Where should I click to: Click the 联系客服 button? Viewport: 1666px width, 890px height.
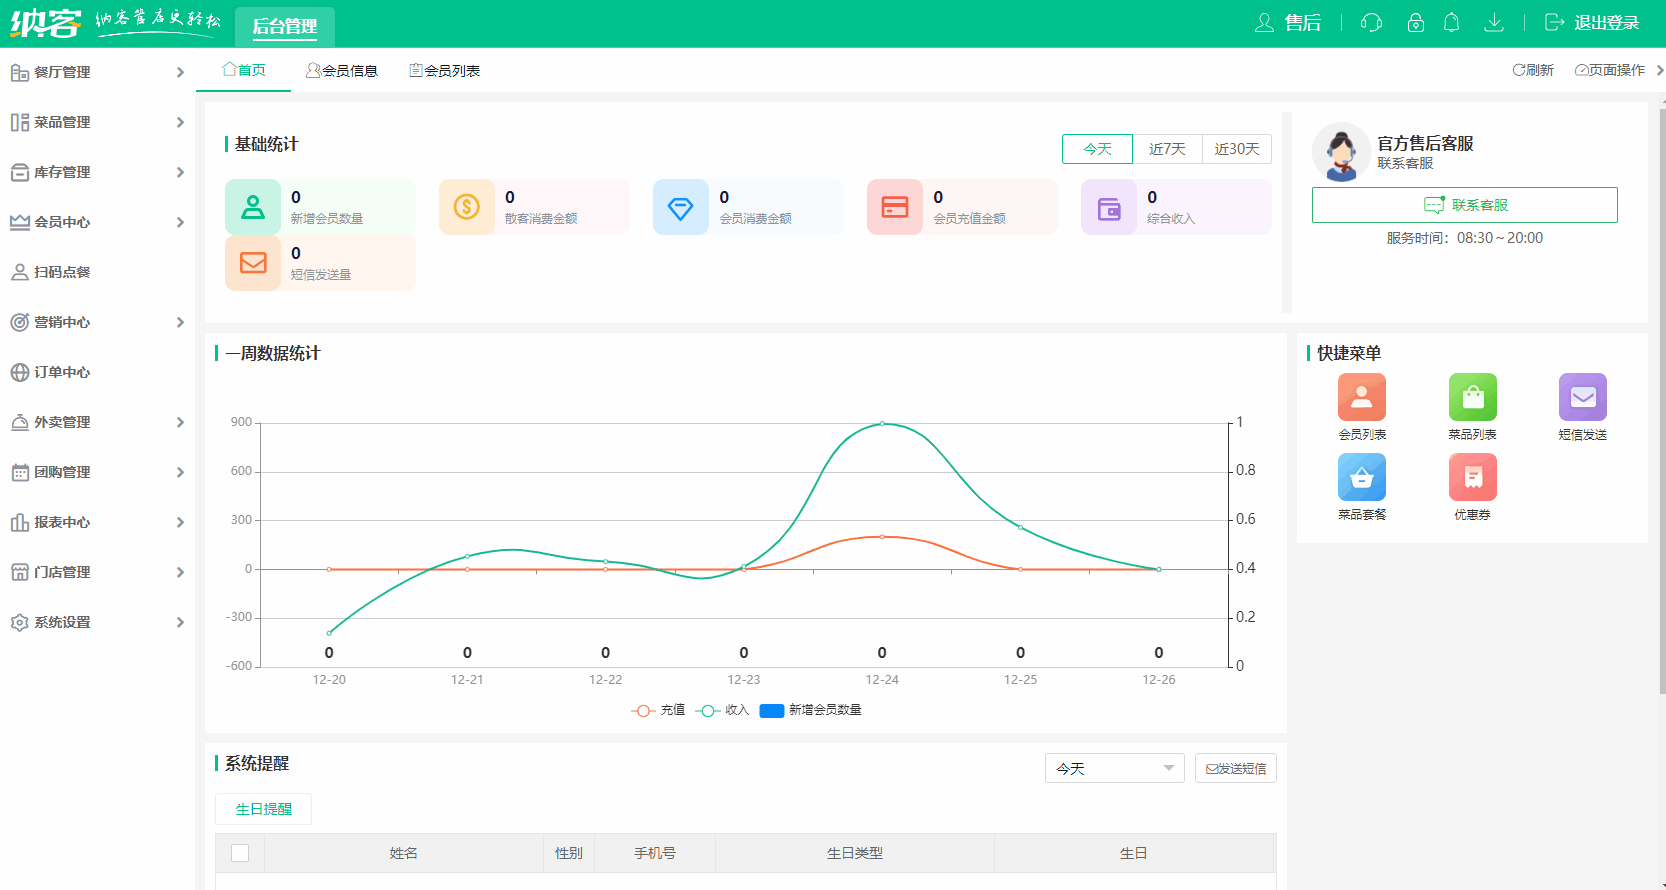[1464, 205]
